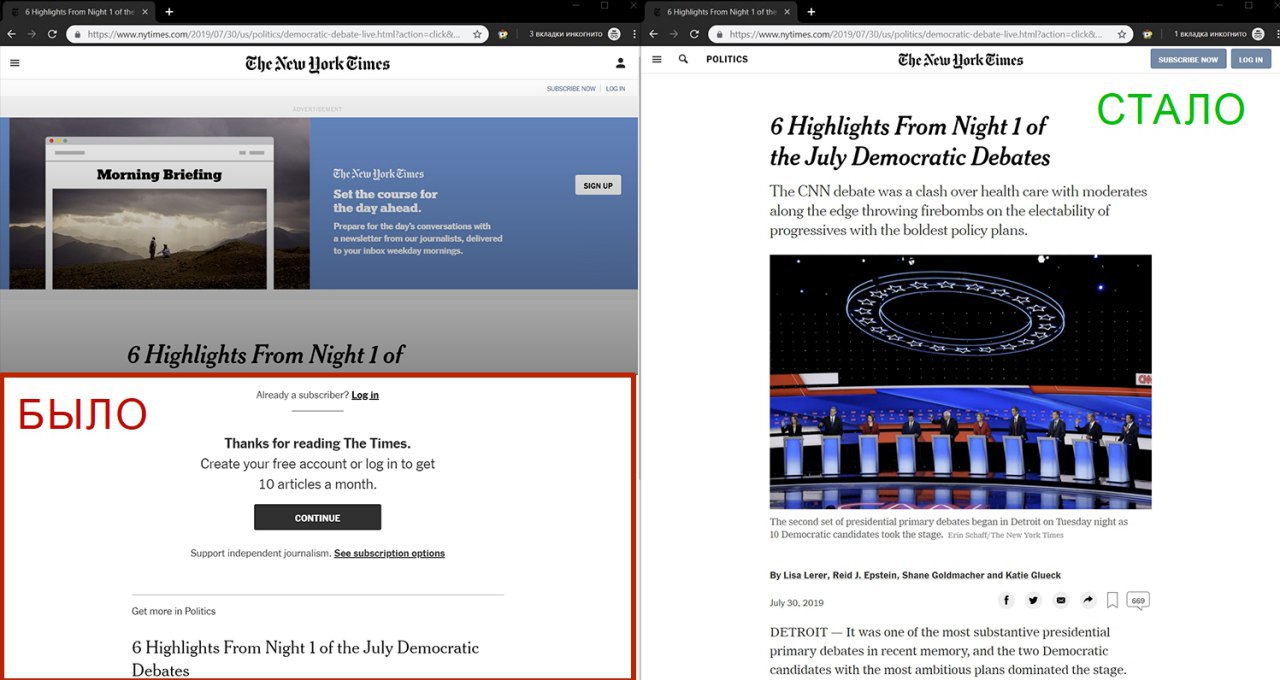Click the SUBSCRIBE NOW button in the right window

coord(1188,59)
